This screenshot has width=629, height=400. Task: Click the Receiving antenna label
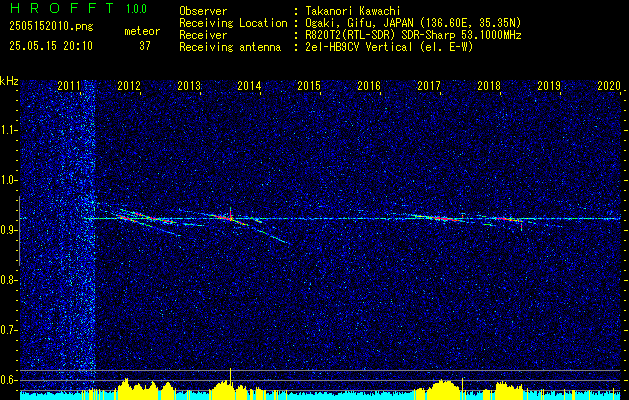(x=230, y=47)
